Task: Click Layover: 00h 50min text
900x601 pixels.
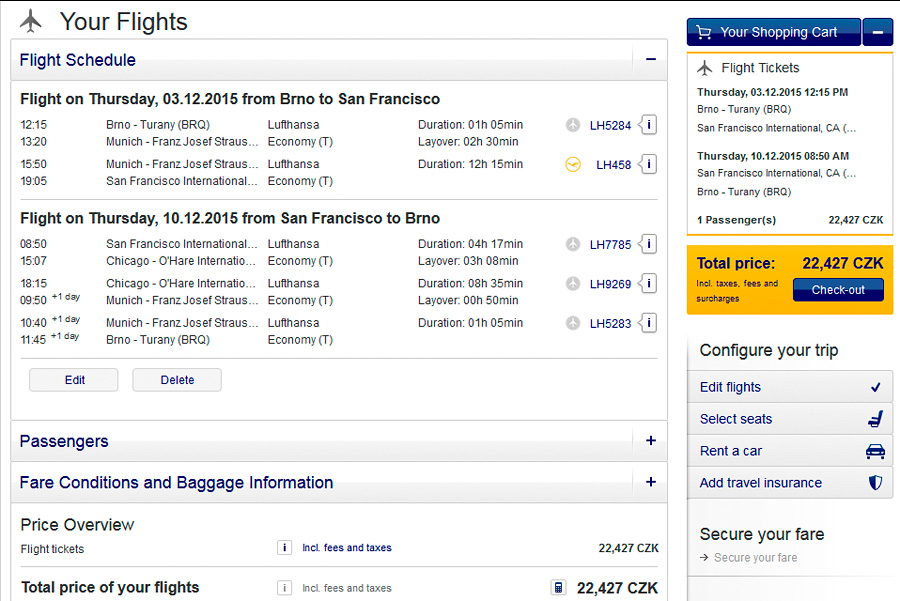Action: (x=468, y=300)
